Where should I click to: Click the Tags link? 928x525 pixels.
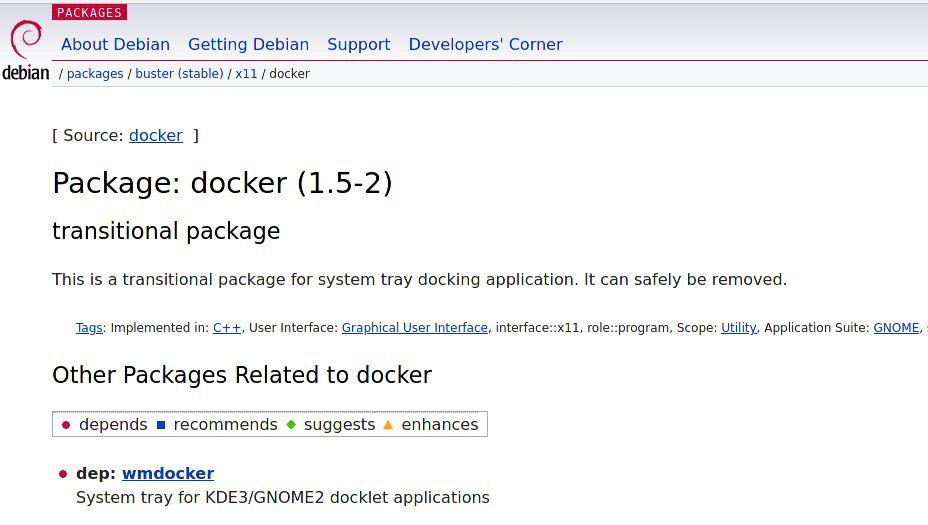click(89, 328)
